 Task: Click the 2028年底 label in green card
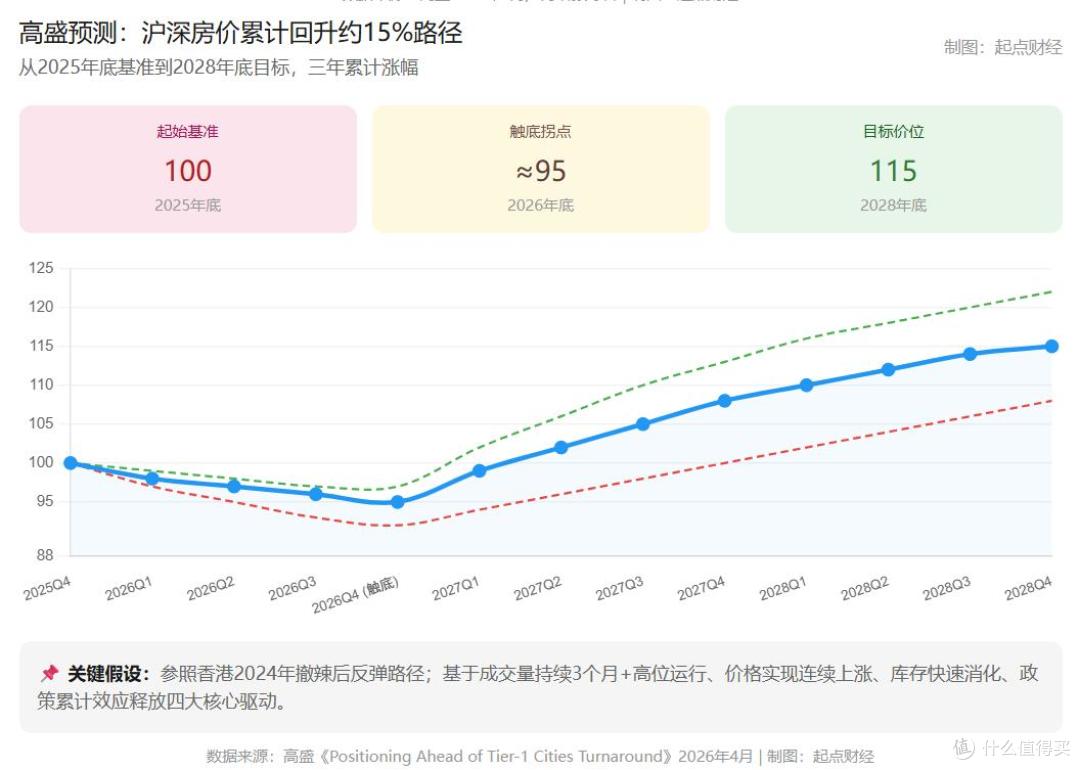point(893,205)
